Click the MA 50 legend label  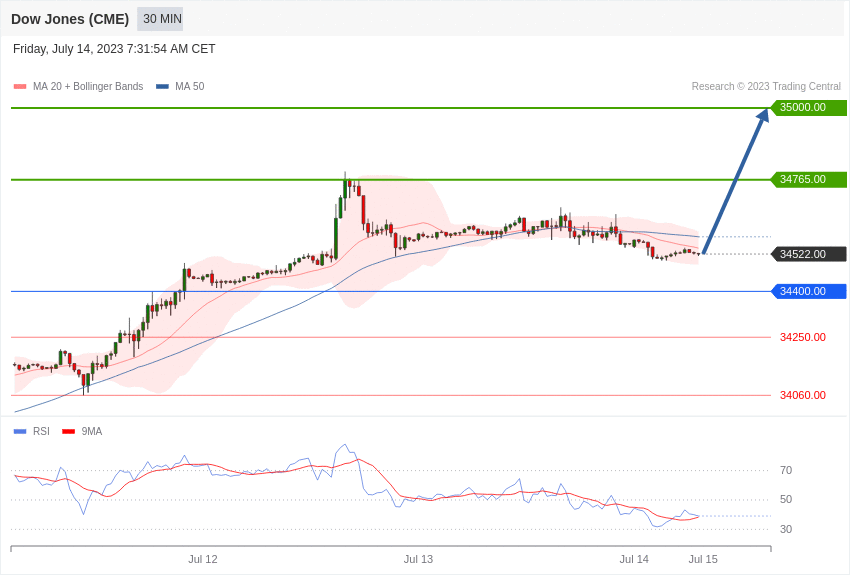pyautogui.click(x=190, y=86)
